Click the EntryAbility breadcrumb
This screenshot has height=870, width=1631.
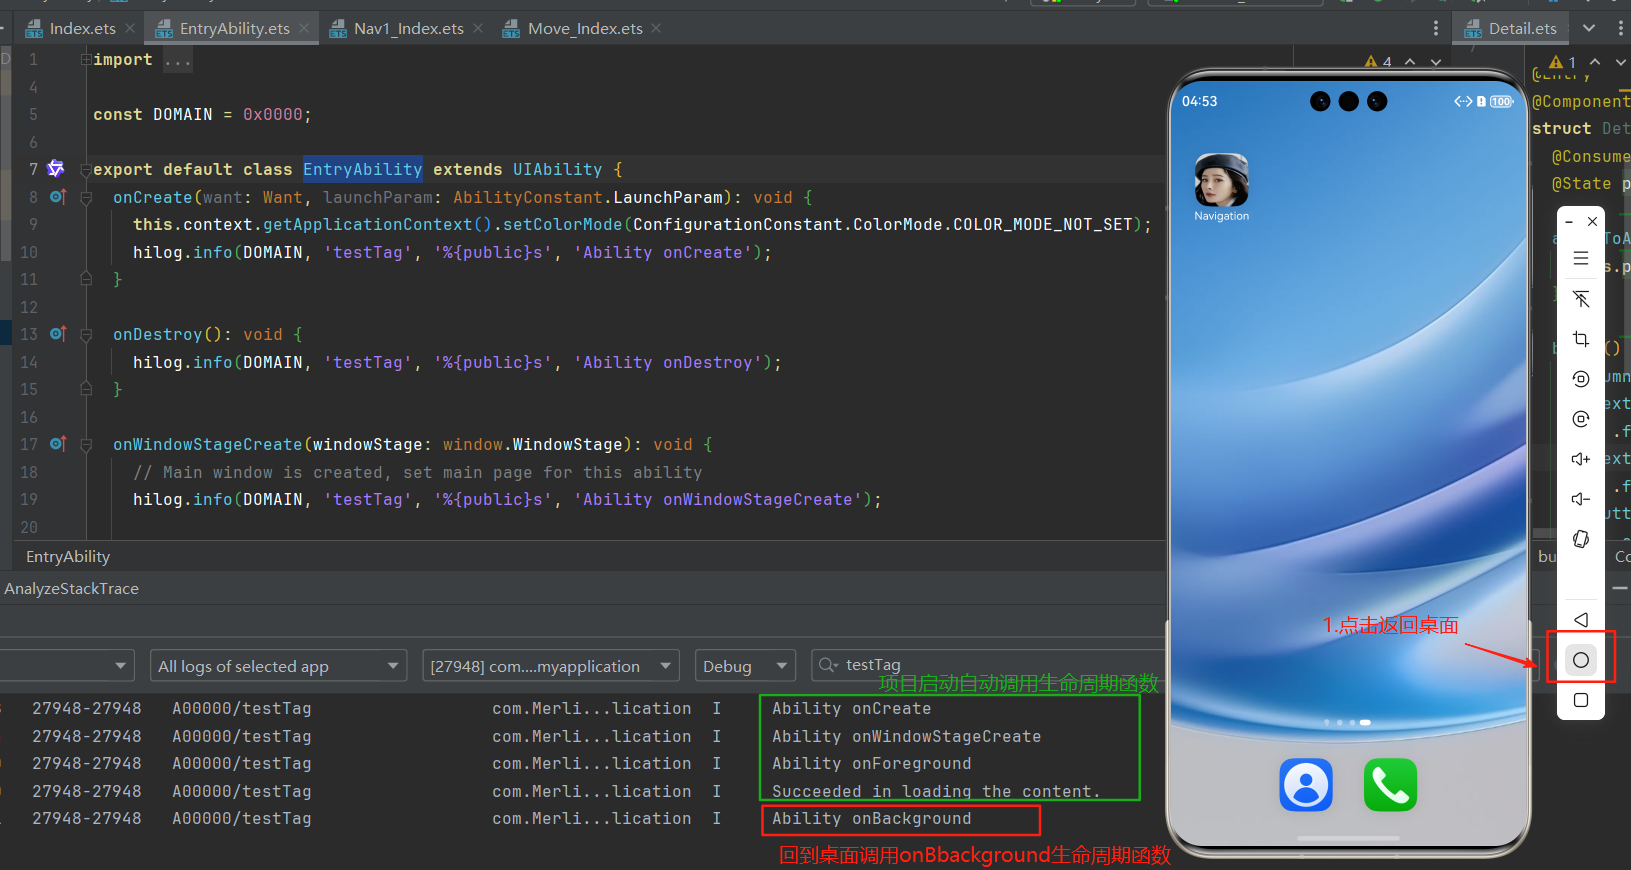[68, 556]
